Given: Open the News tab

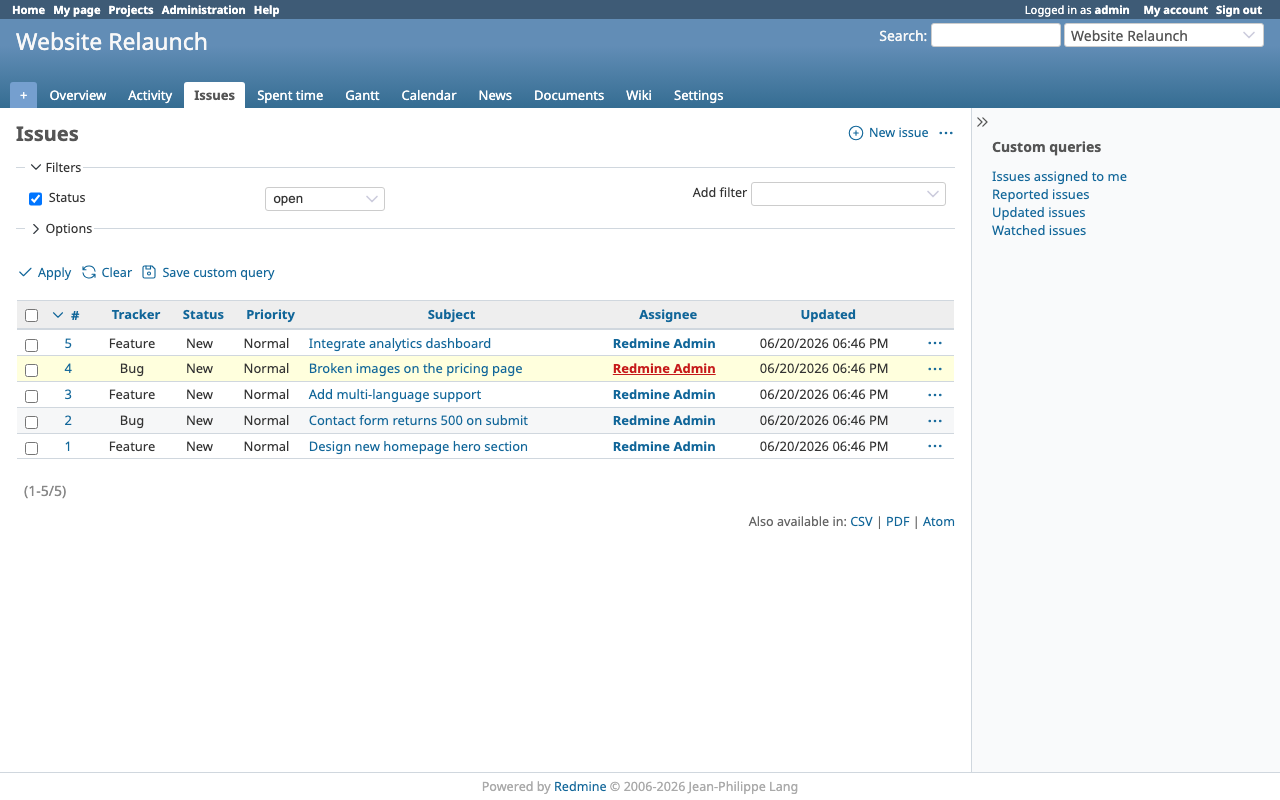Looking at the screenshot, I should (x=495, y=95).
